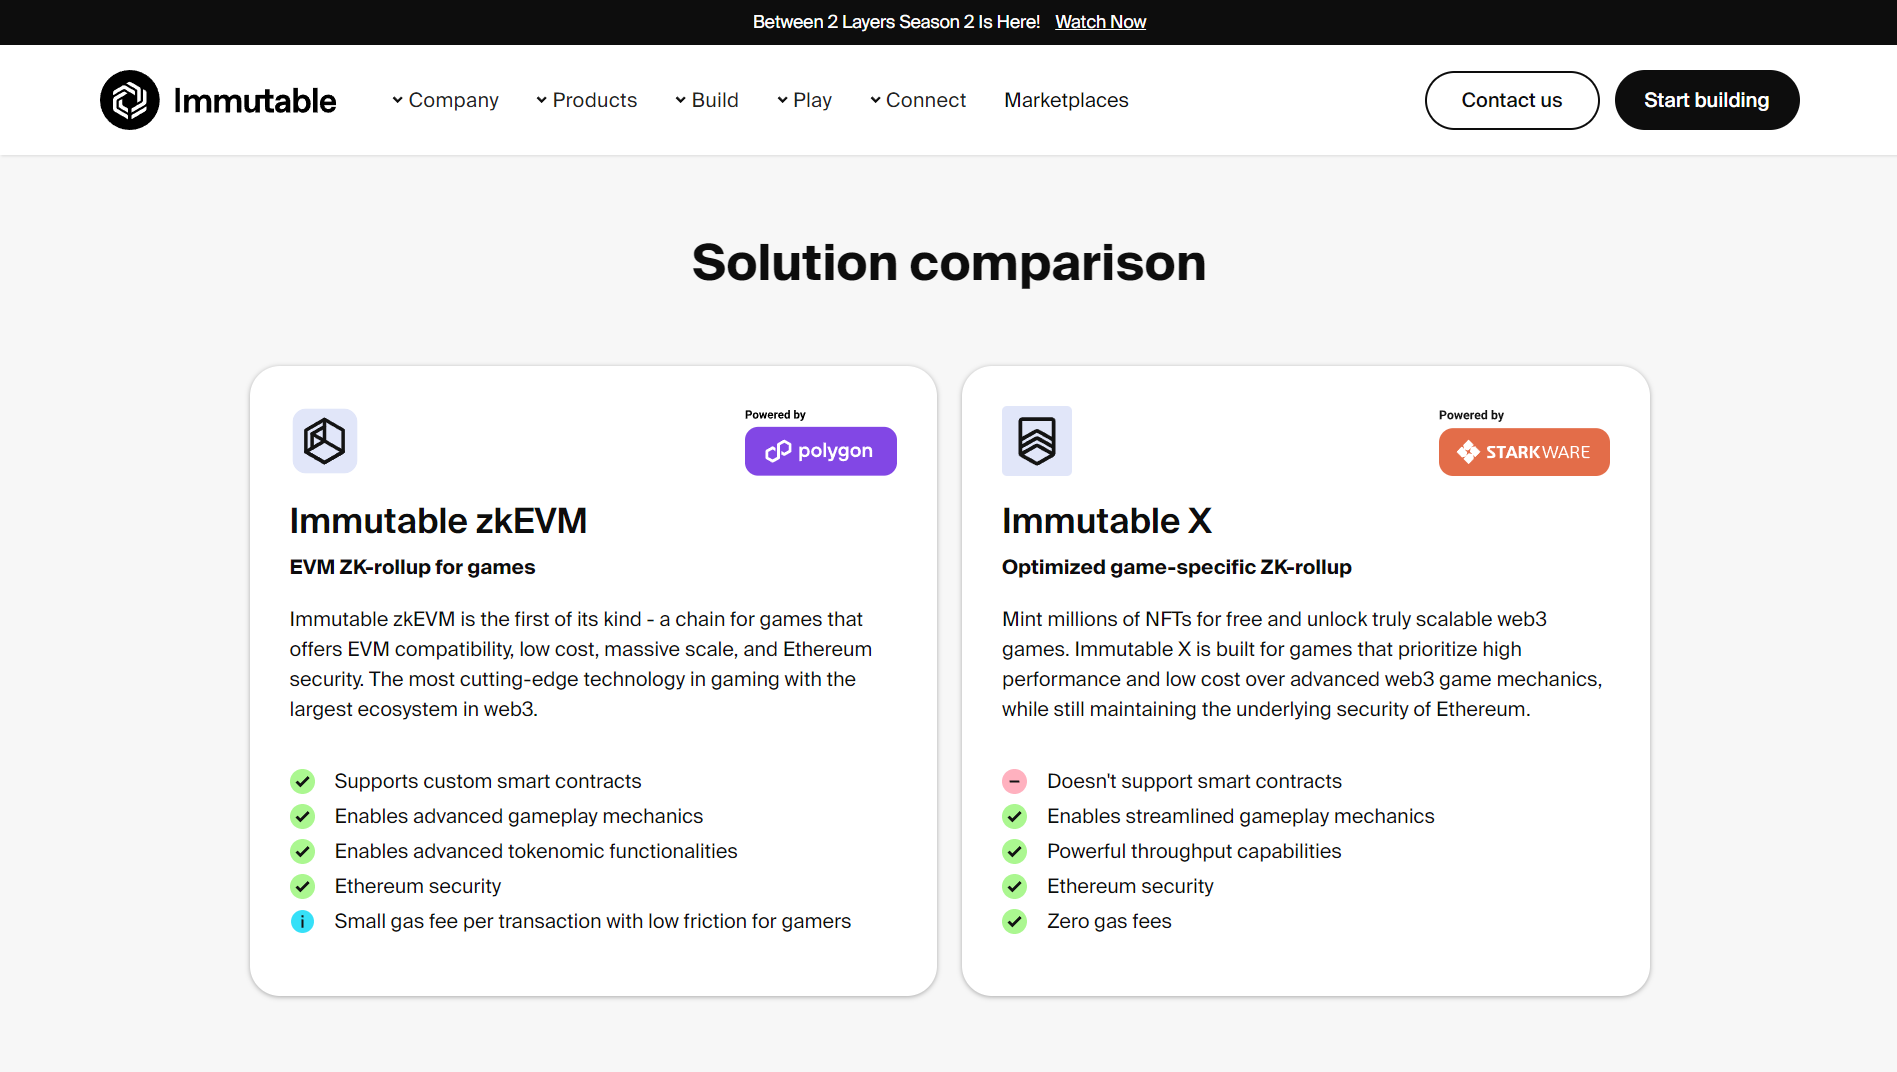Click Enables streamlined gameplay mechanics text
The image size is (1897, 1072).
point(1240,816)
